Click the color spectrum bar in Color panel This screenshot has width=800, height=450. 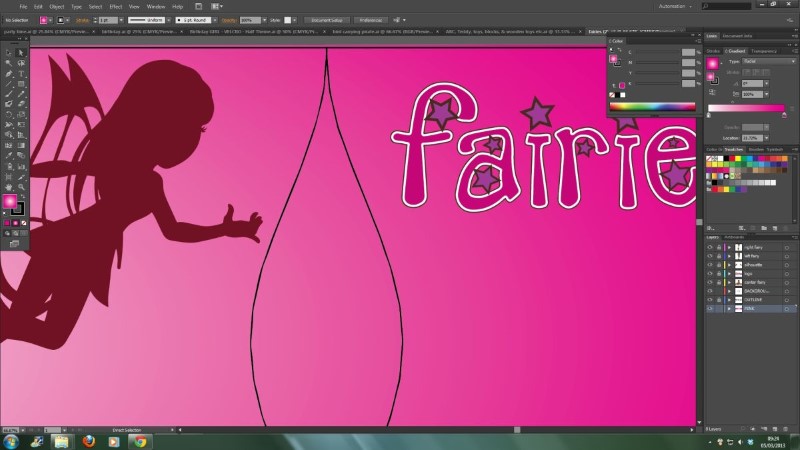652,106
